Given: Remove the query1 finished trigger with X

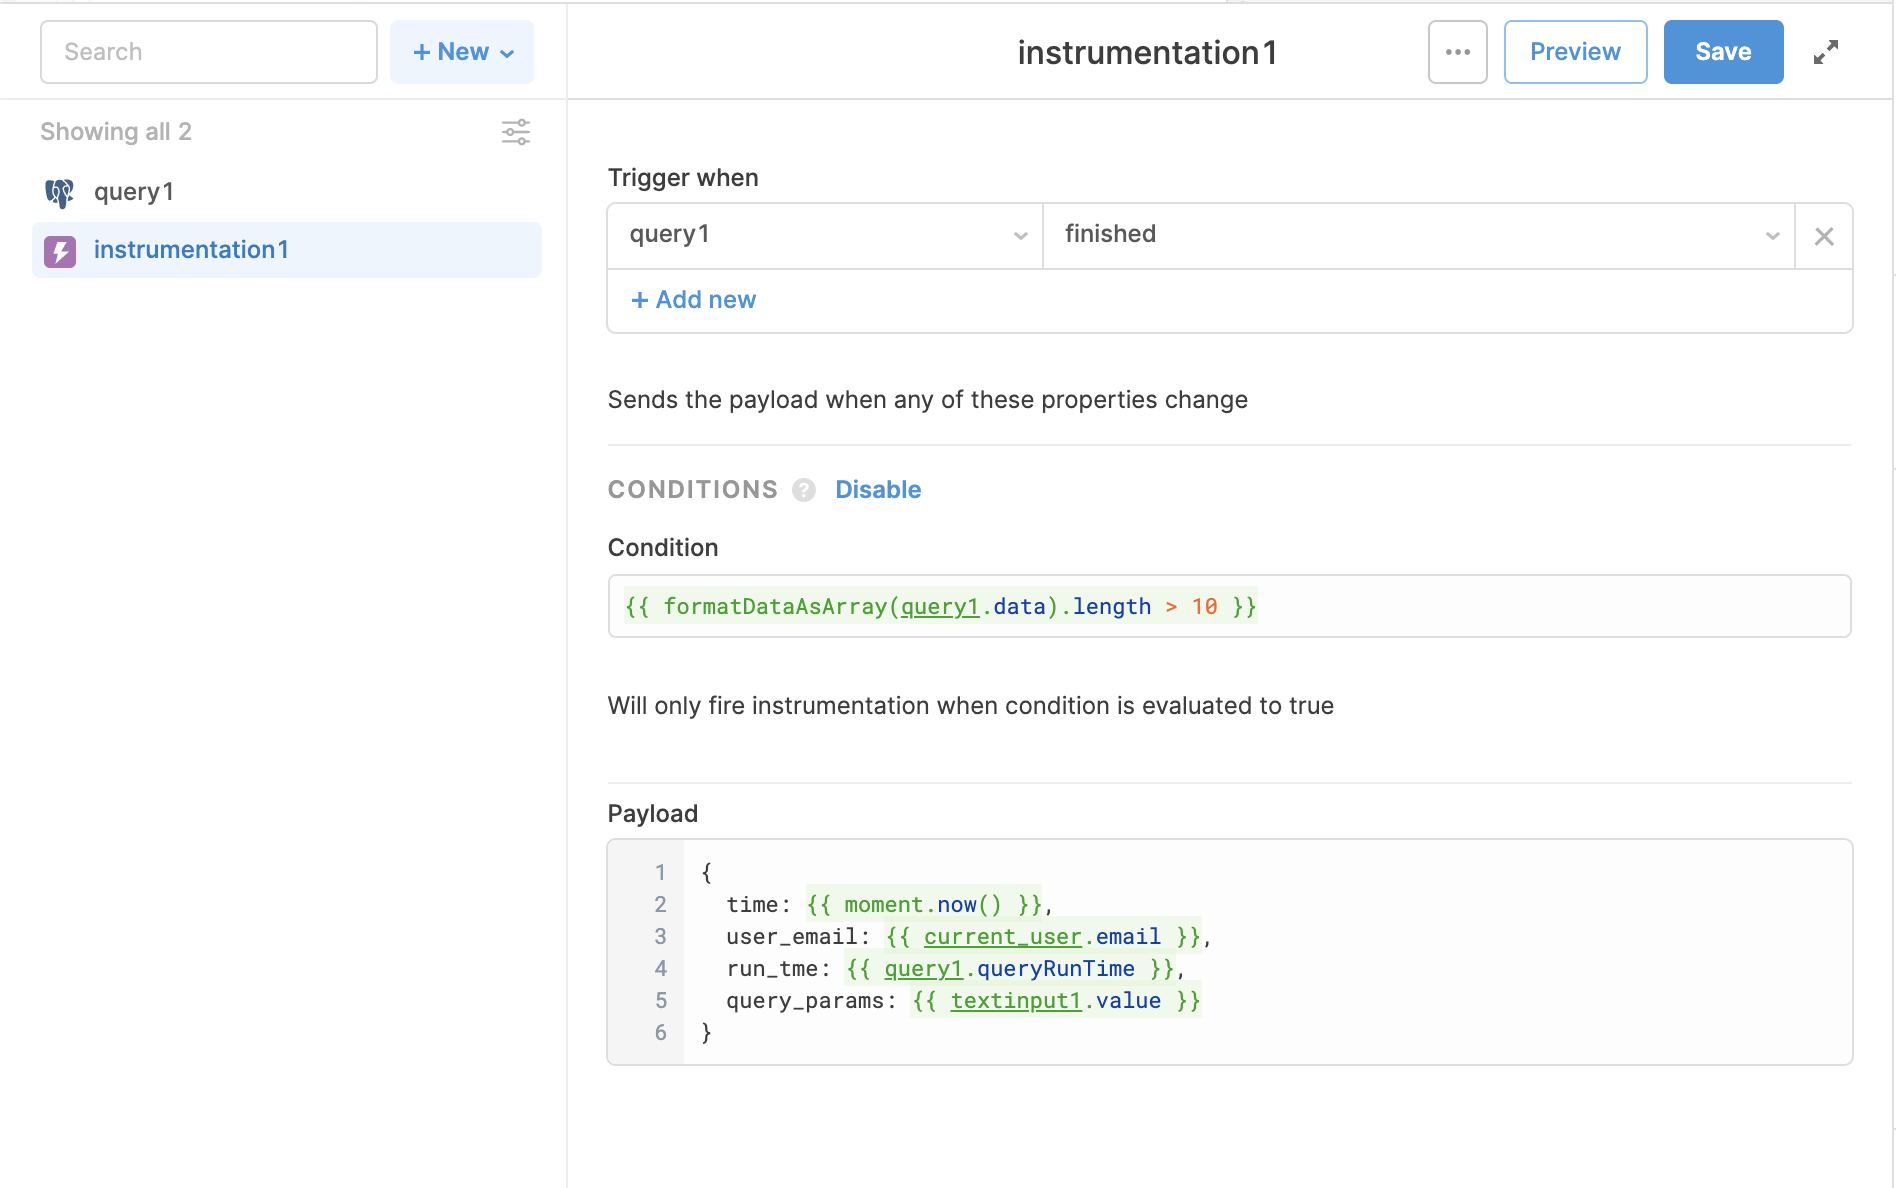Looking at the screenshot, I should click(x=1824, y=236).
